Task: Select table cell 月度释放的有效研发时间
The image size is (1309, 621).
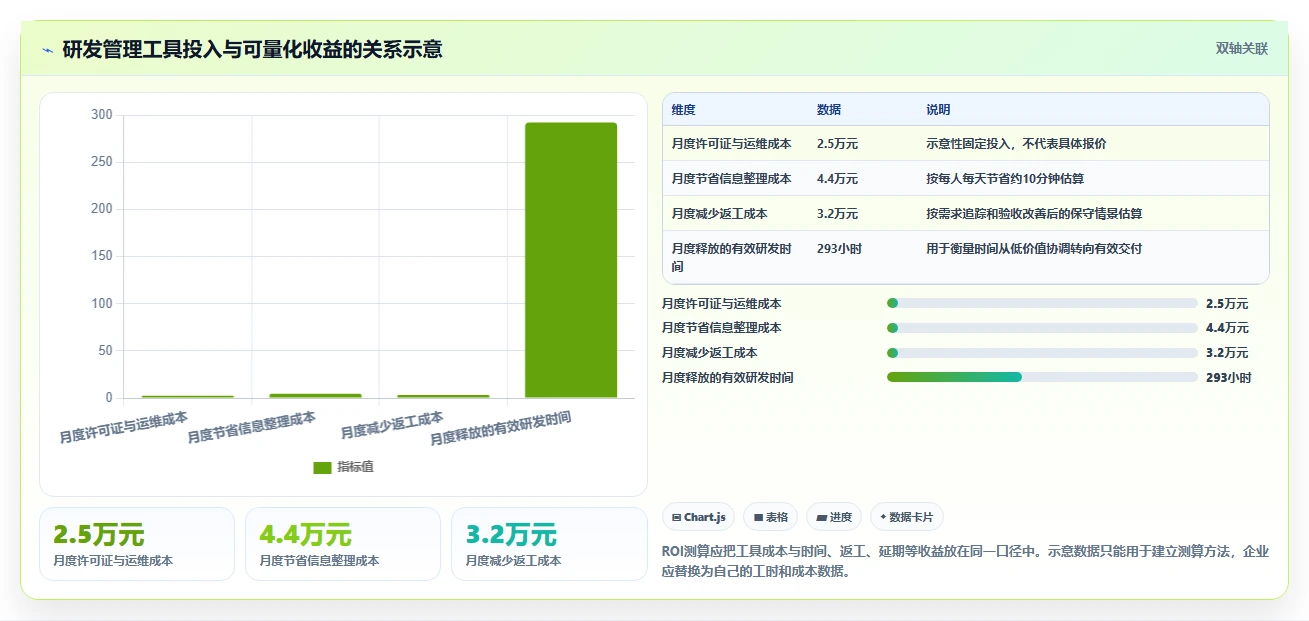Action: point(733,257)
